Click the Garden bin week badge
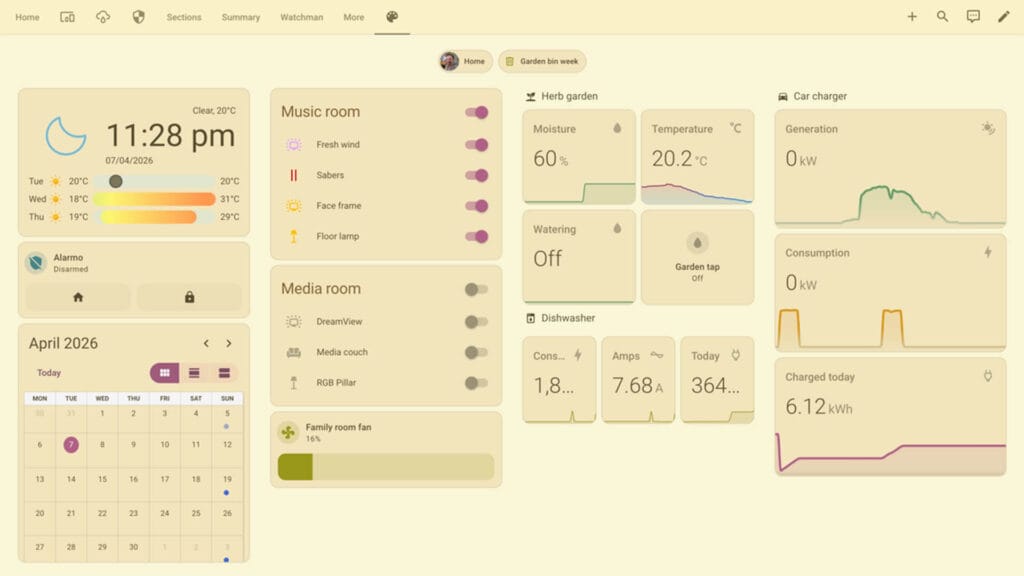 tap(542, 61)
